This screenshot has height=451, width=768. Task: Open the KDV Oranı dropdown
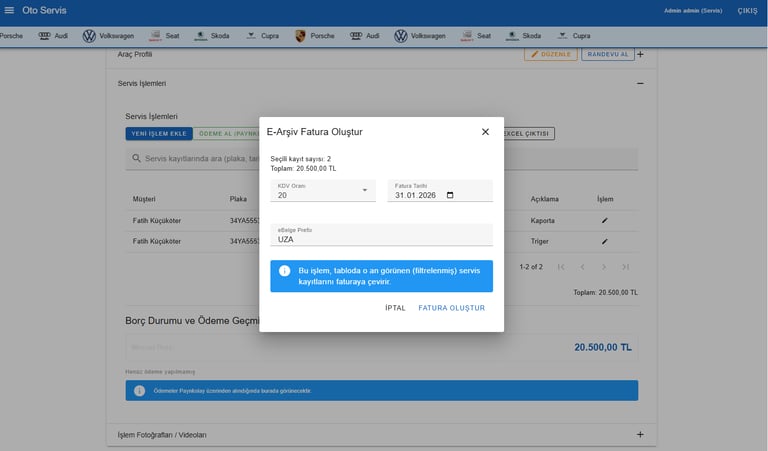pos(323,190)
